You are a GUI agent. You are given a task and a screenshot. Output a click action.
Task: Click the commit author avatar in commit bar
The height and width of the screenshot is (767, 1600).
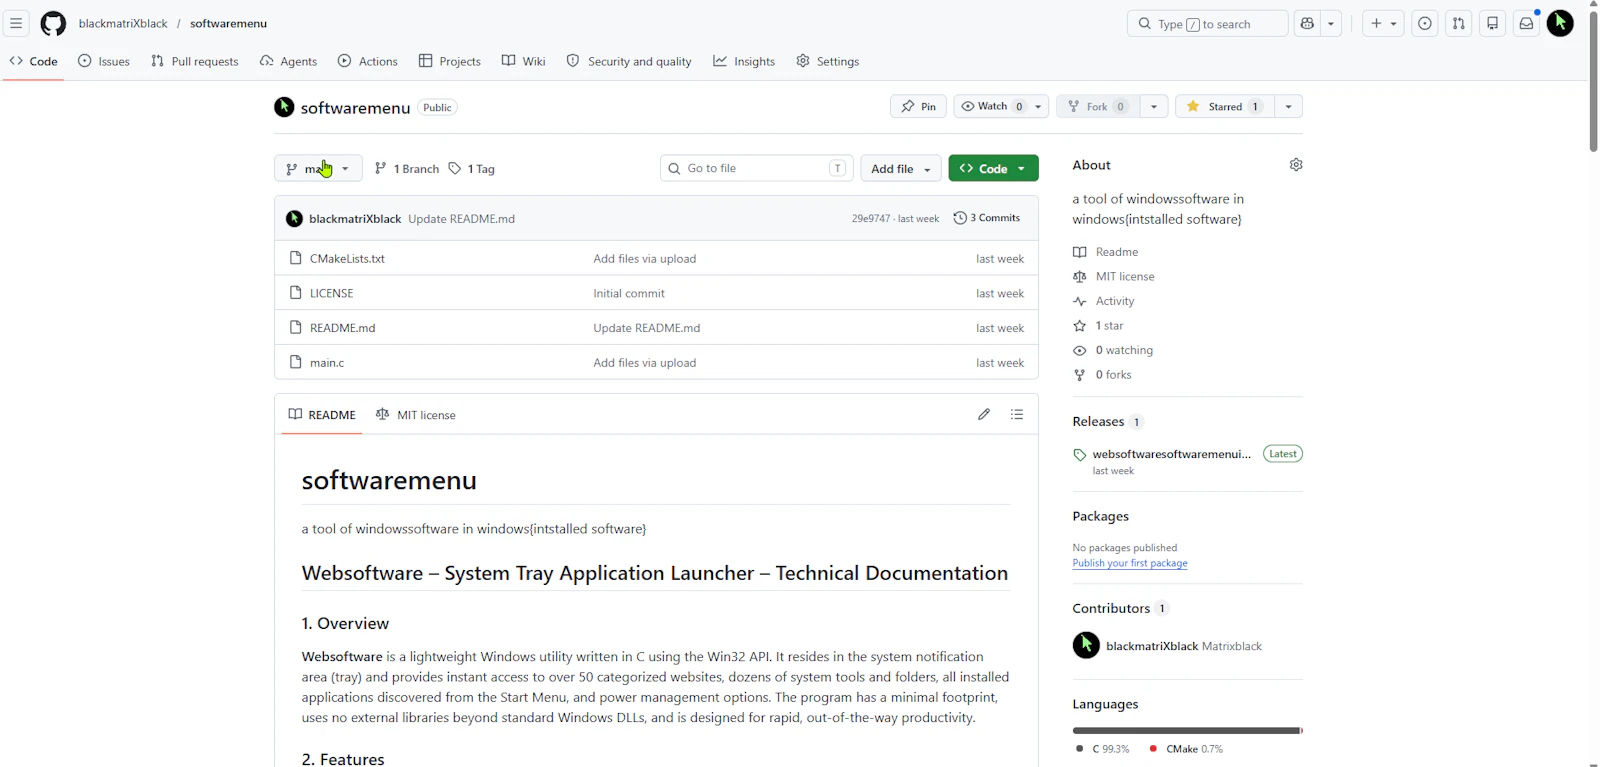[x=294, y=219]
